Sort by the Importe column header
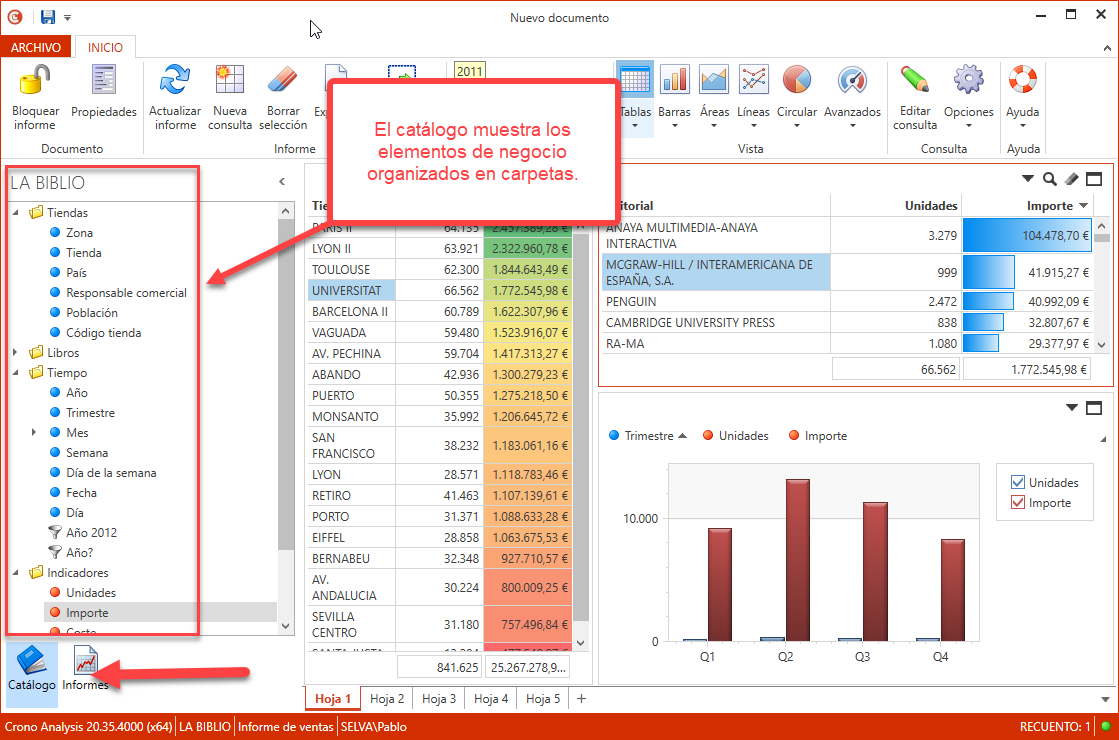This screenshot has height=740, width=1119. click(1048, 206)
